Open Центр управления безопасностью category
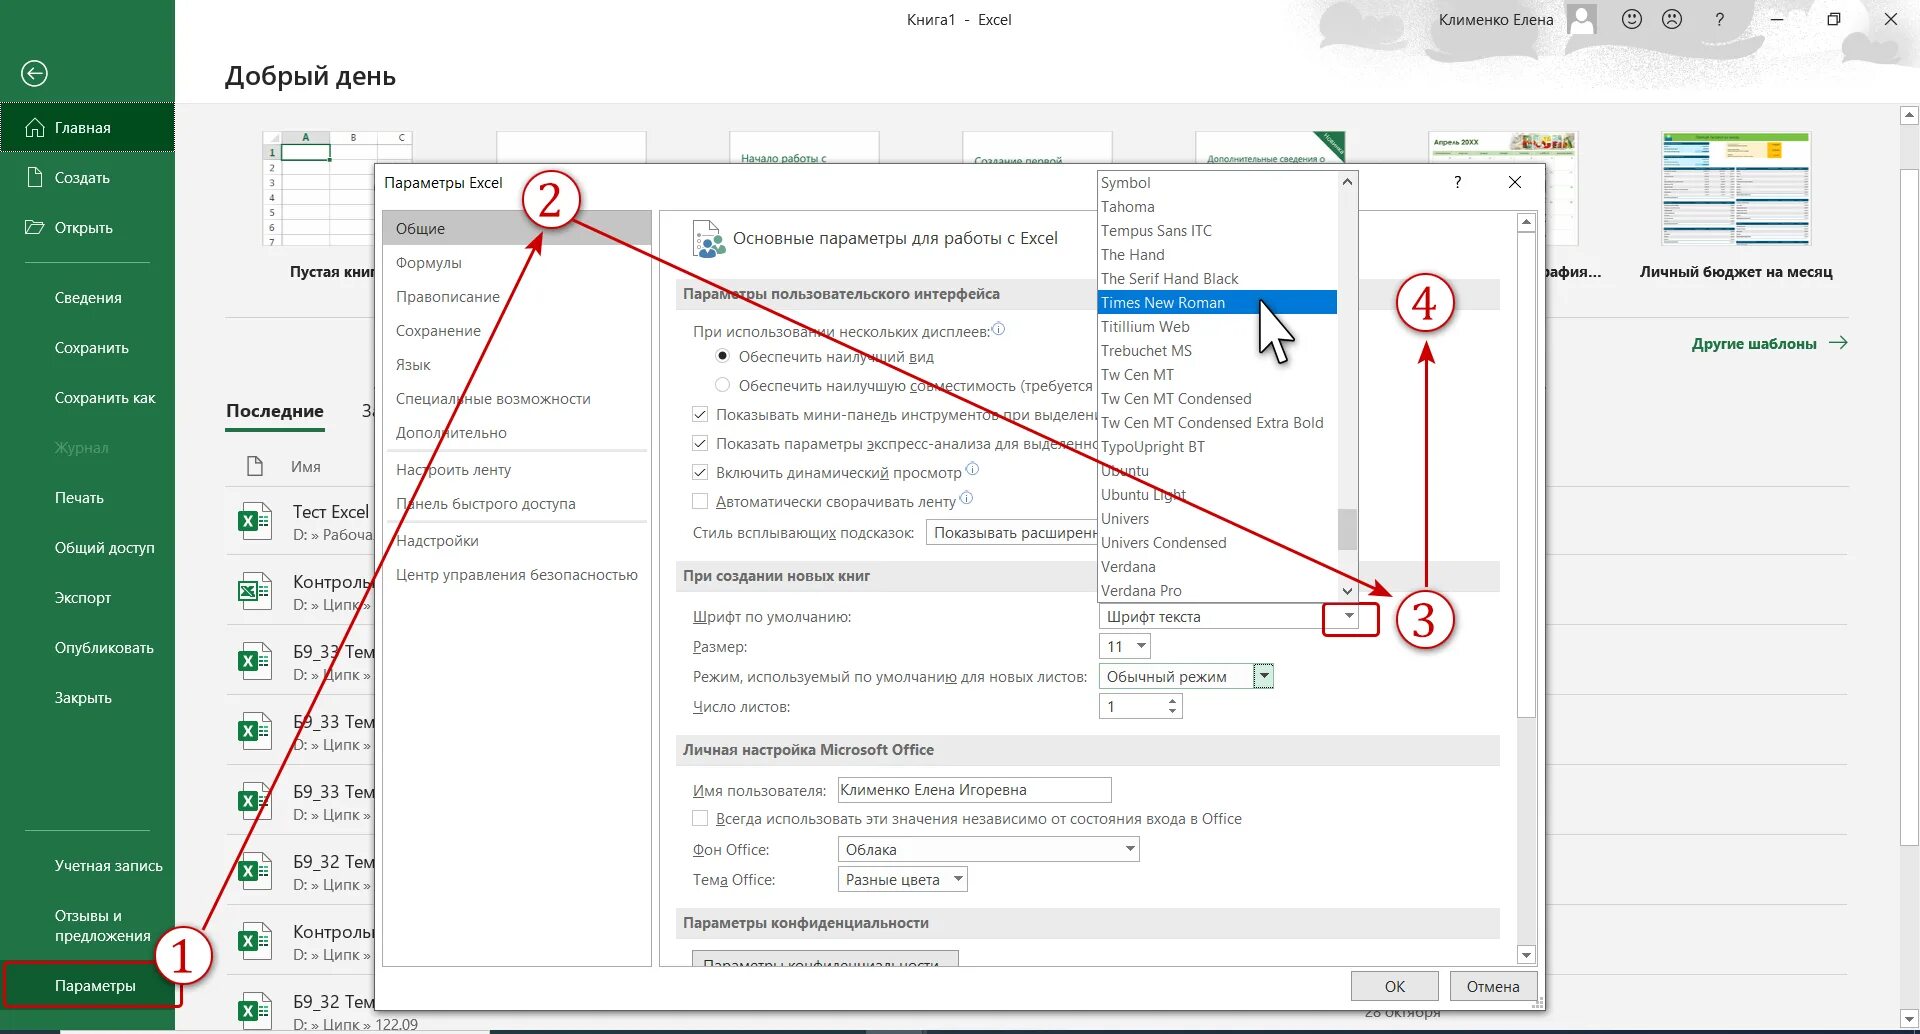The image size is (1920, 1034). point(517,575)
